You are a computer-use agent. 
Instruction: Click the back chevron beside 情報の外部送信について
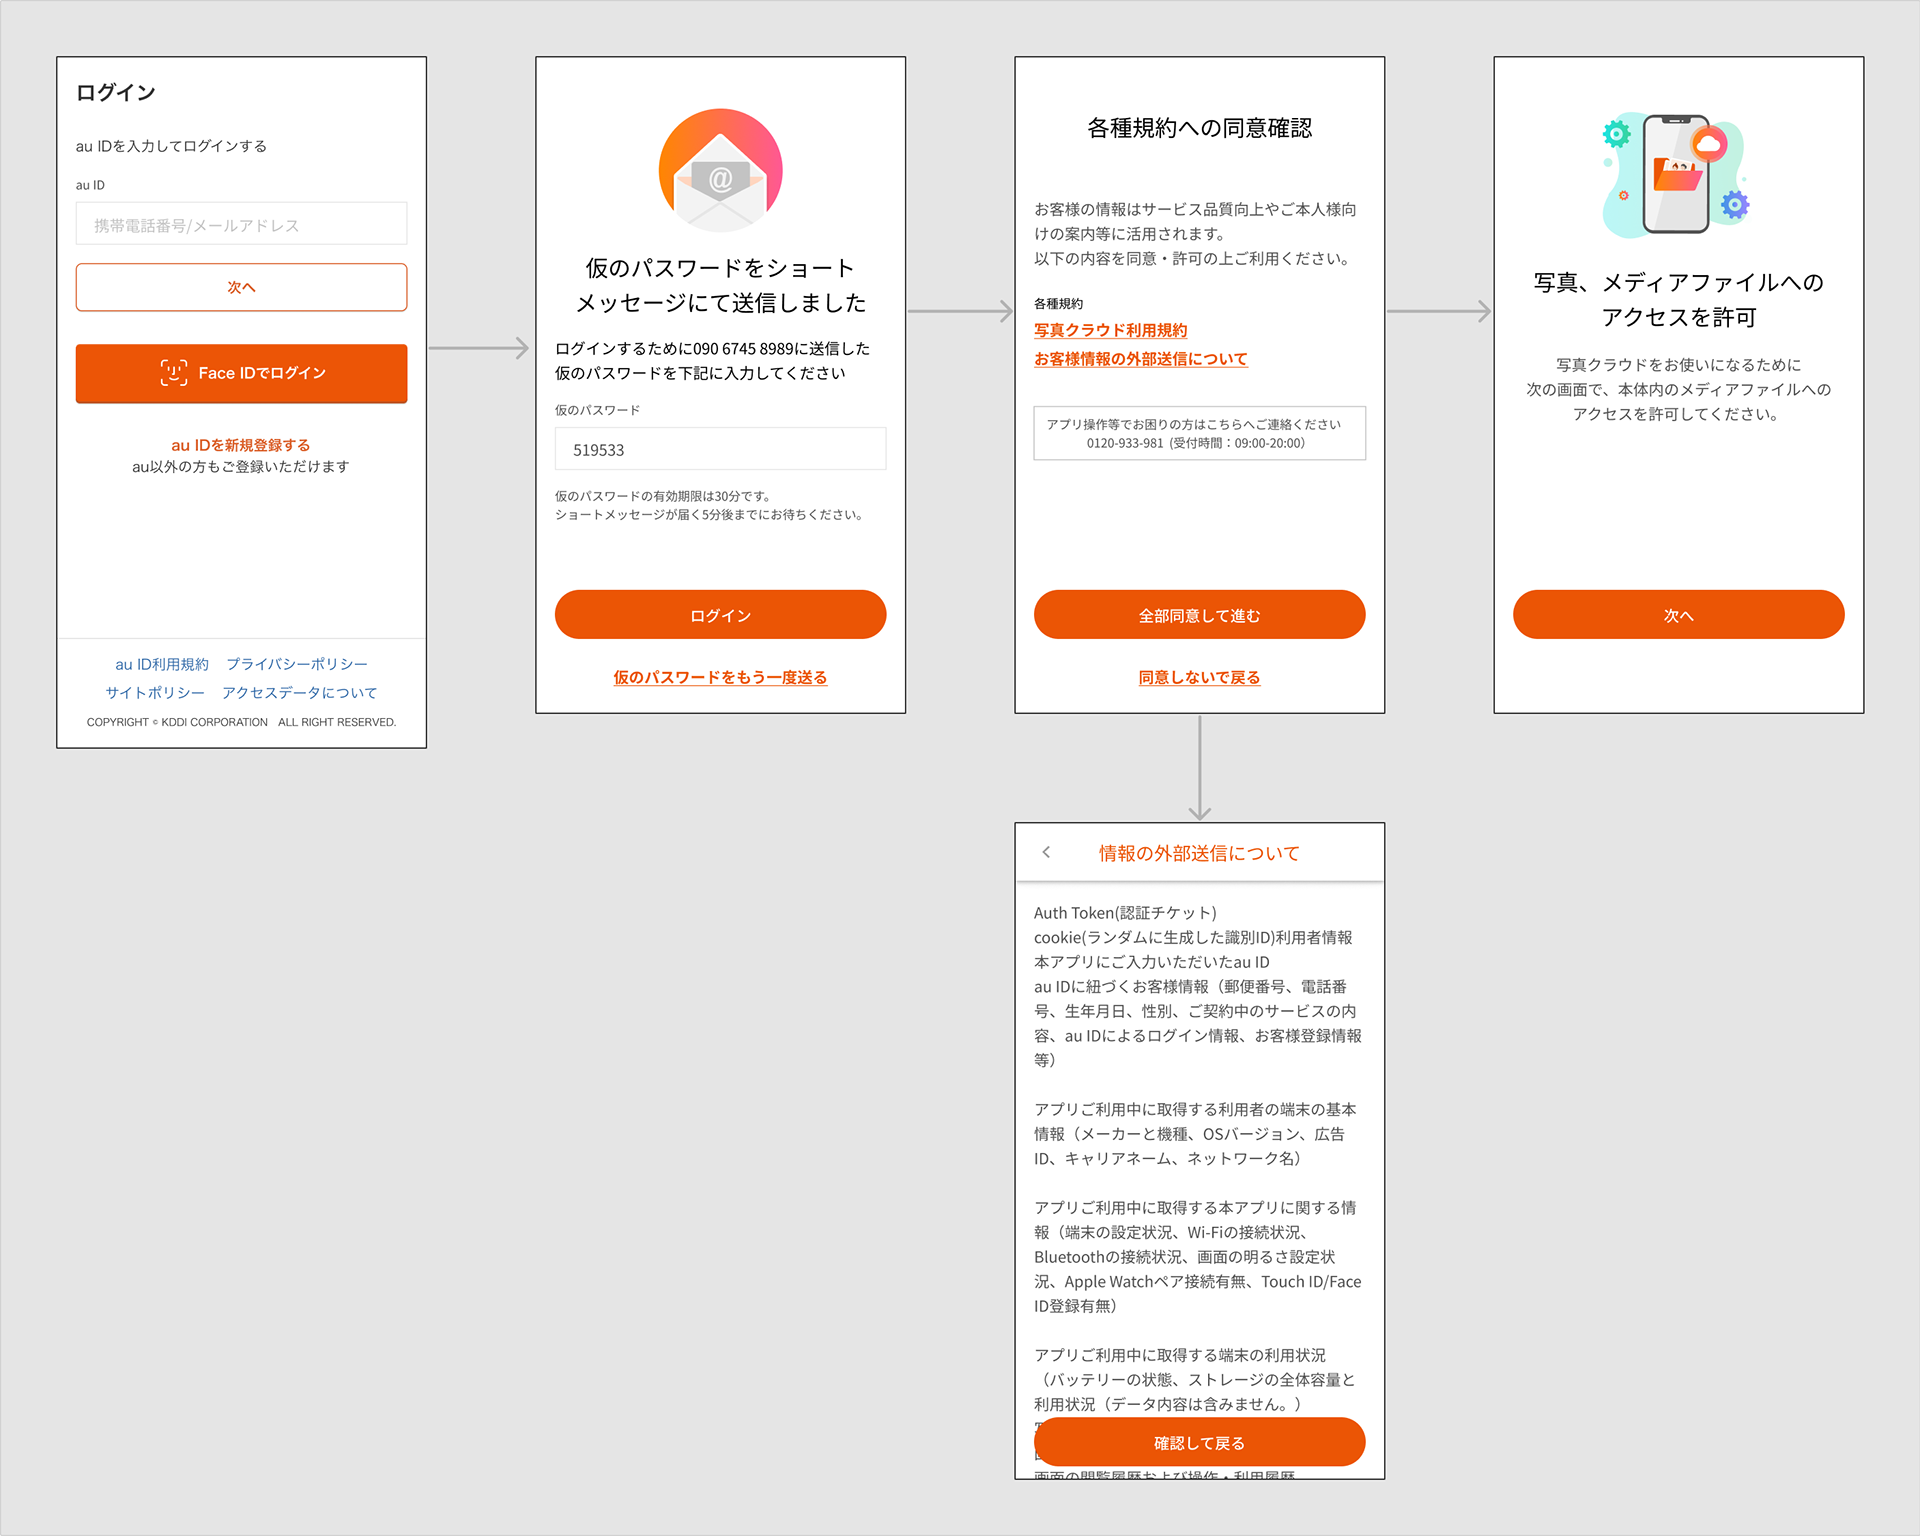[1046, 852]
